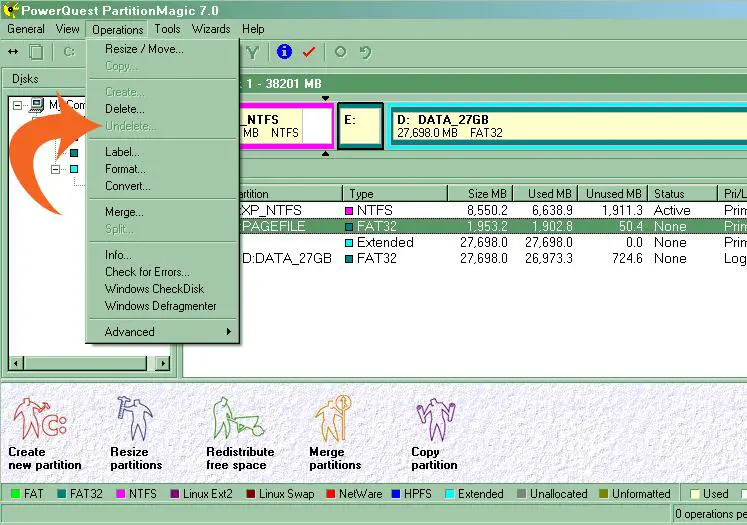Open the Tools menu
747x525 pixels.
click(167, 29)
